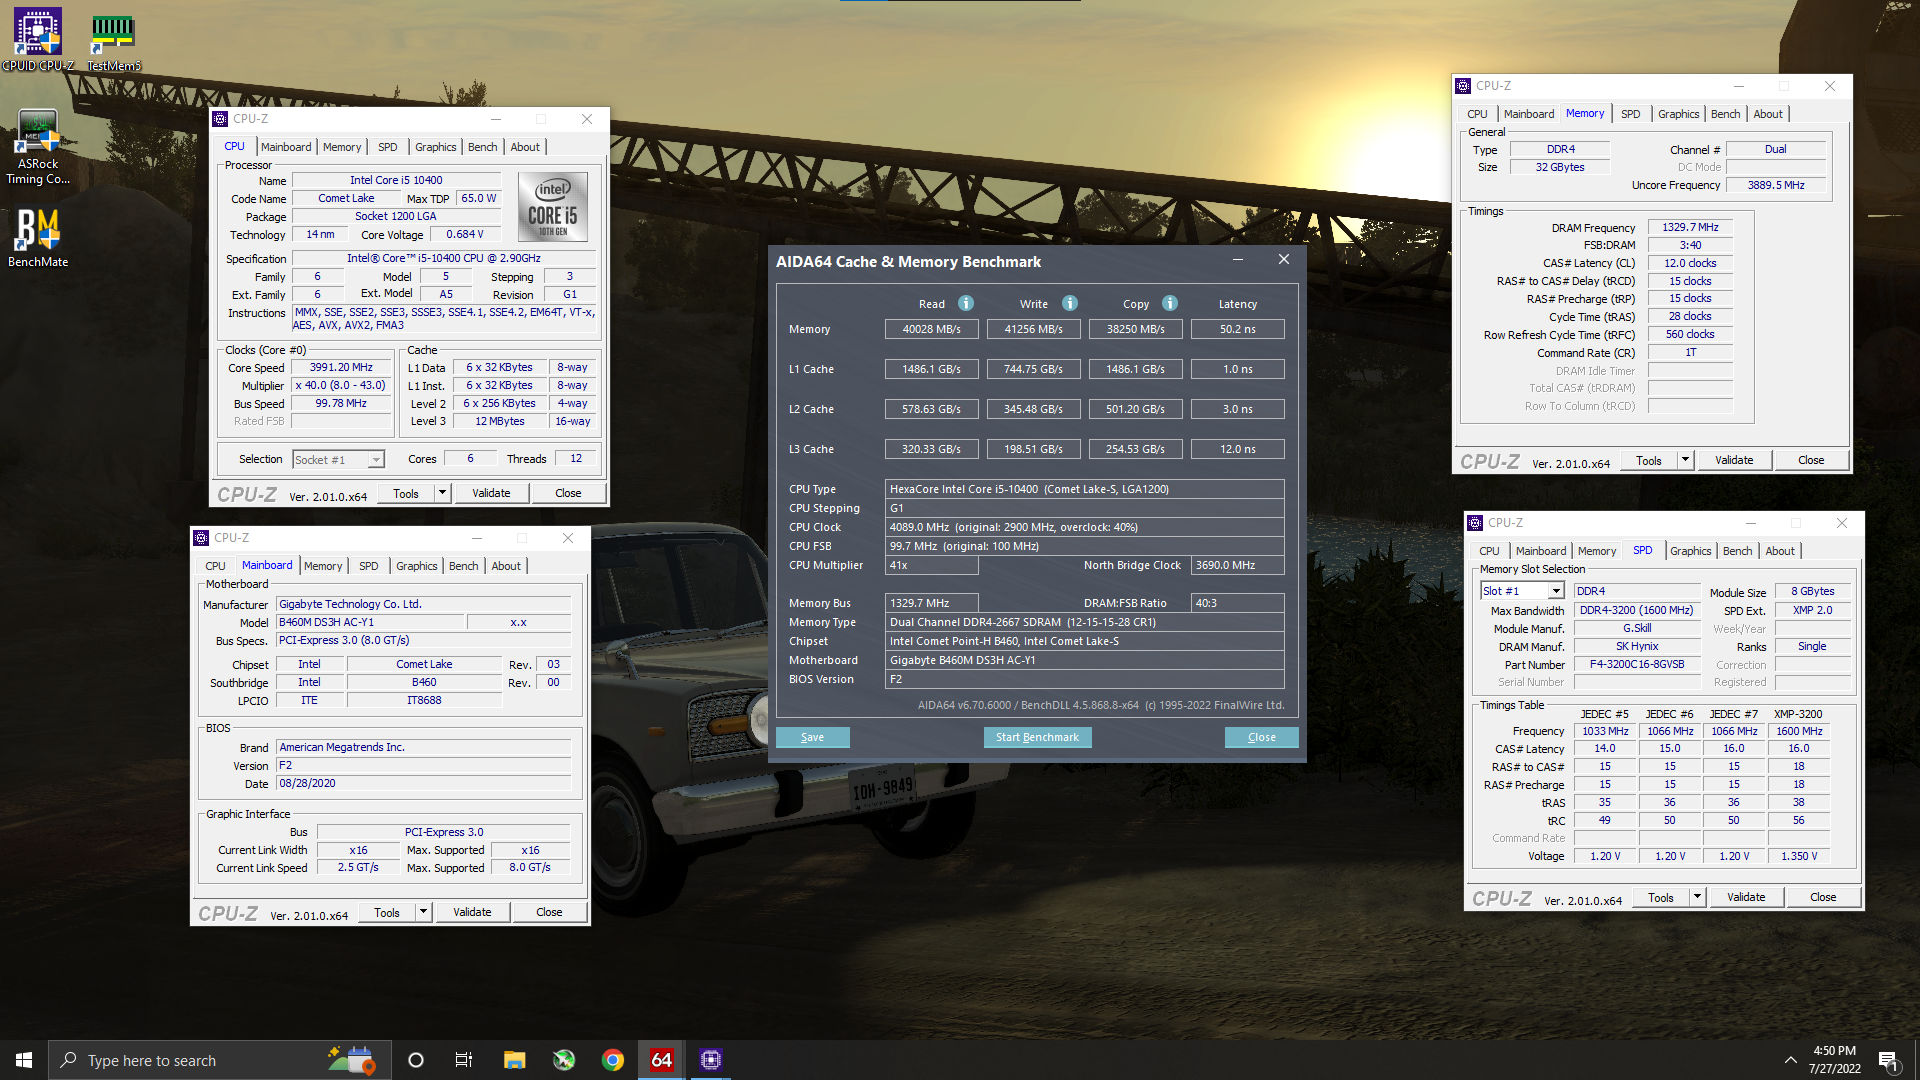The width and height of the screenshot is (1920, 1080).
Task: Click the taskbar clock showing 4:50 PM
Action: 1834,1060
